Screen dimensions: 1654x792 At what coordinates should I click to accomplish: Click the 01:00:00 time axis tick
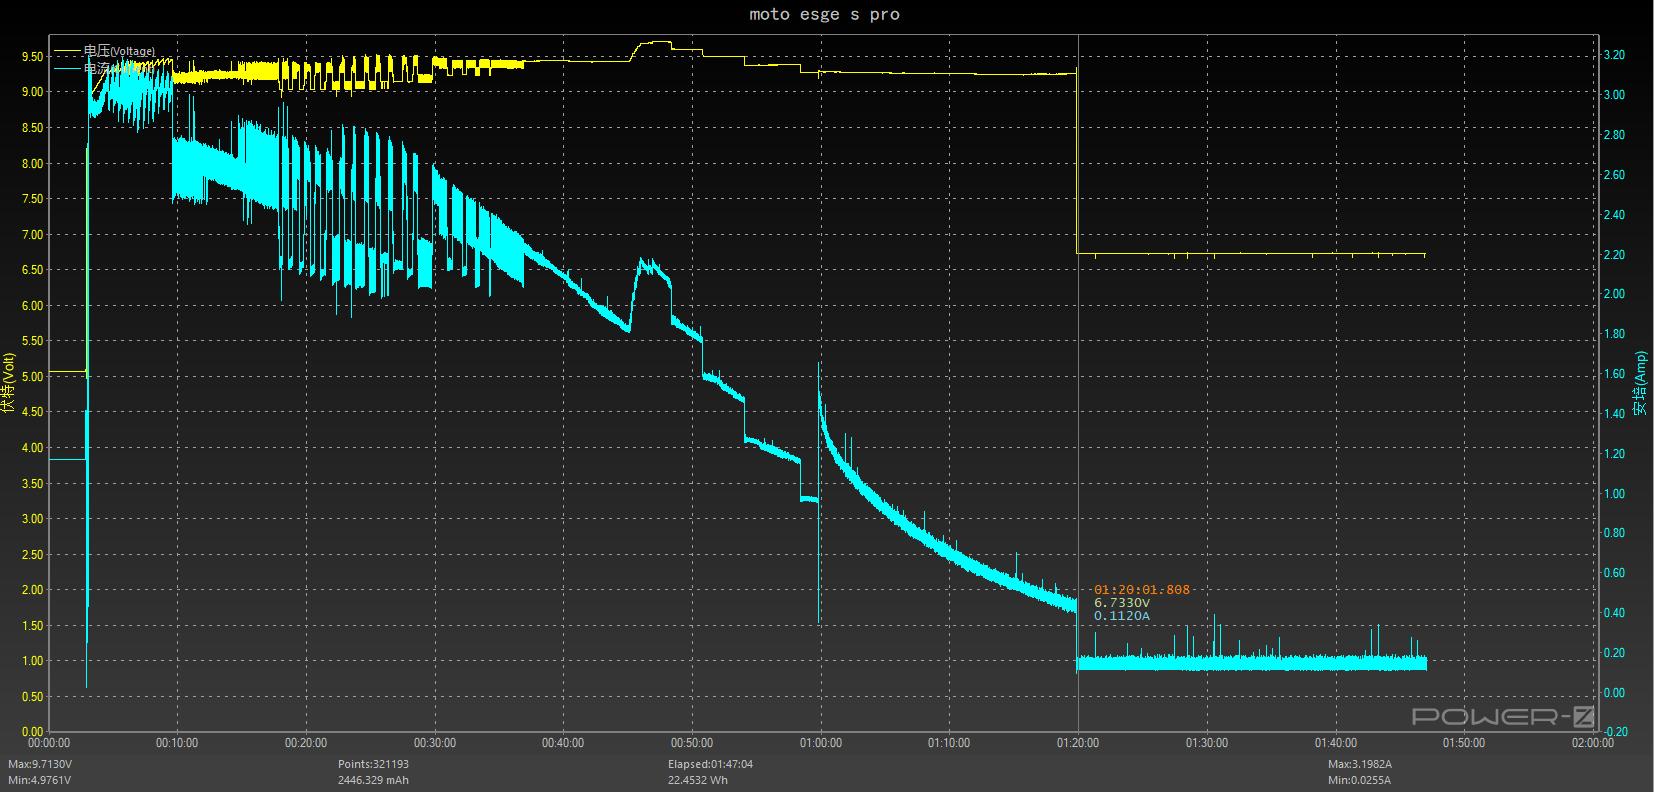coord(821,743)
